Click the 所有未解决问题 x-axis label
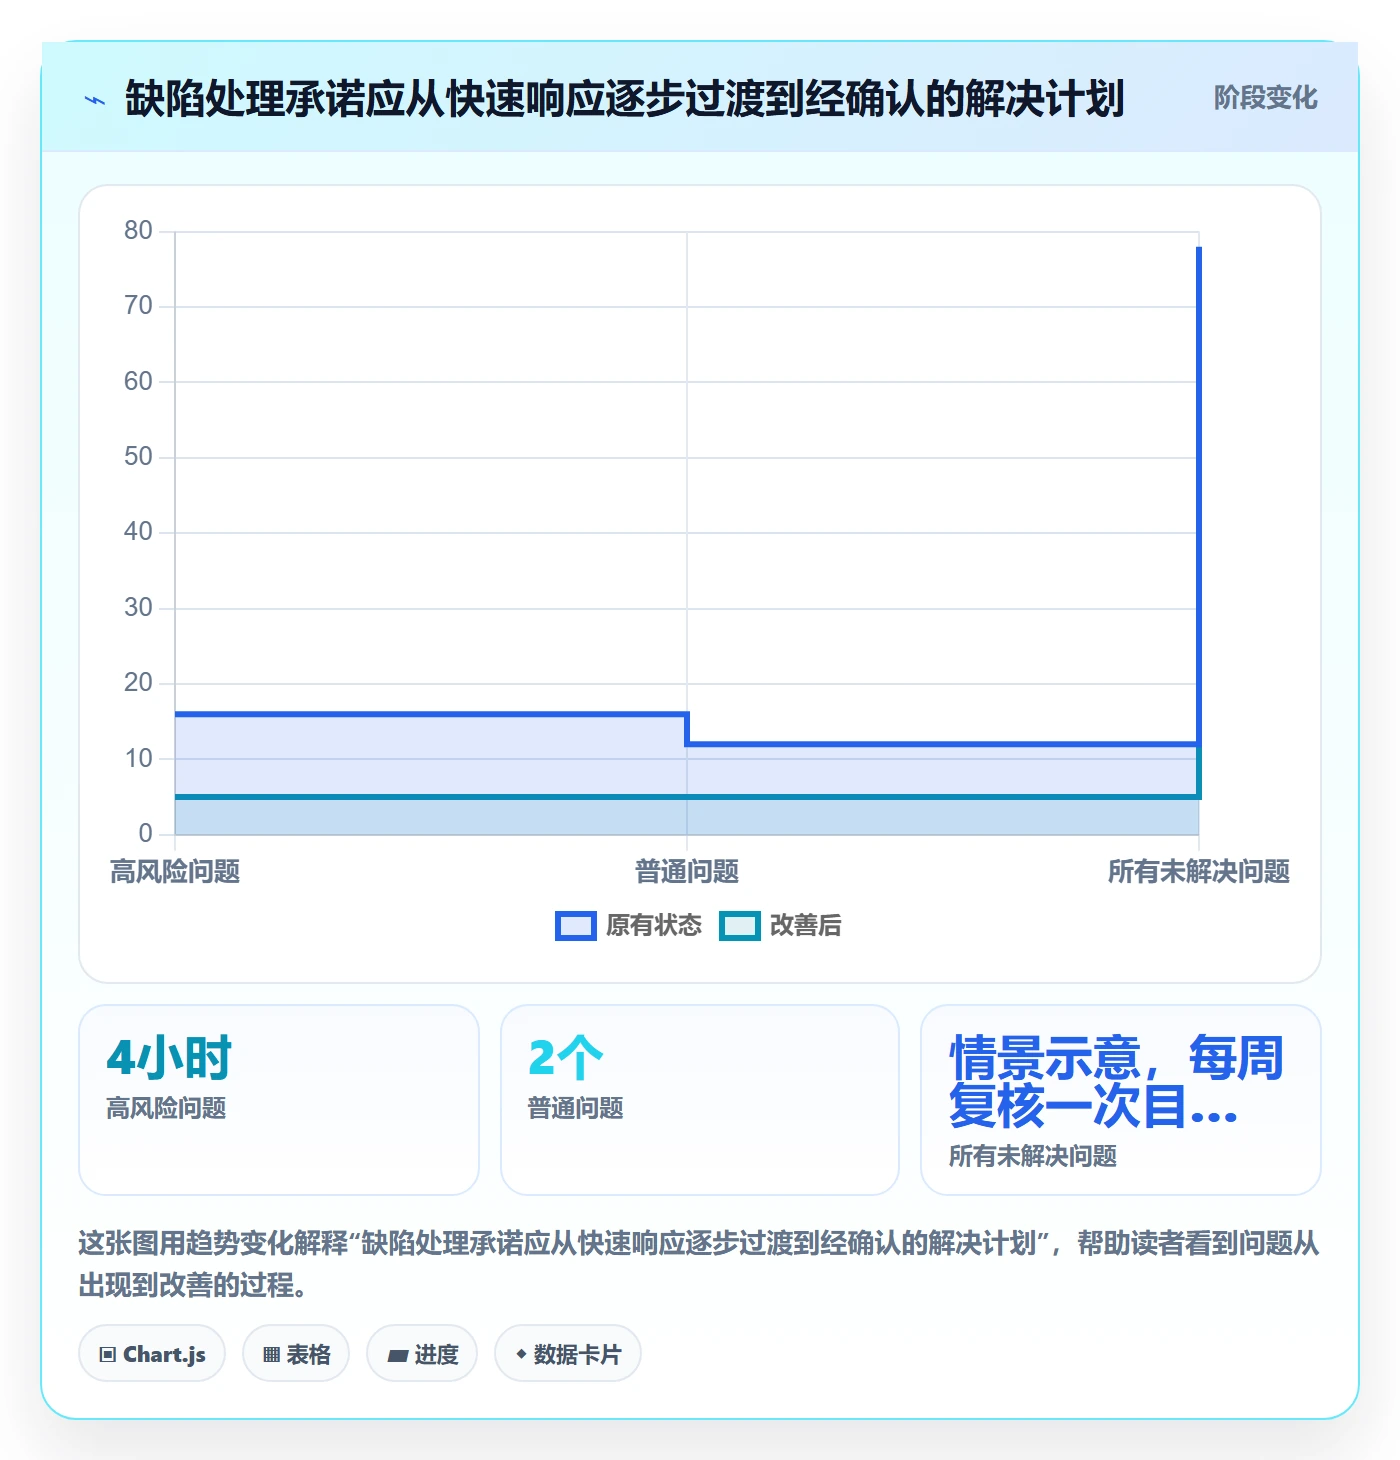 (1199, 872)
